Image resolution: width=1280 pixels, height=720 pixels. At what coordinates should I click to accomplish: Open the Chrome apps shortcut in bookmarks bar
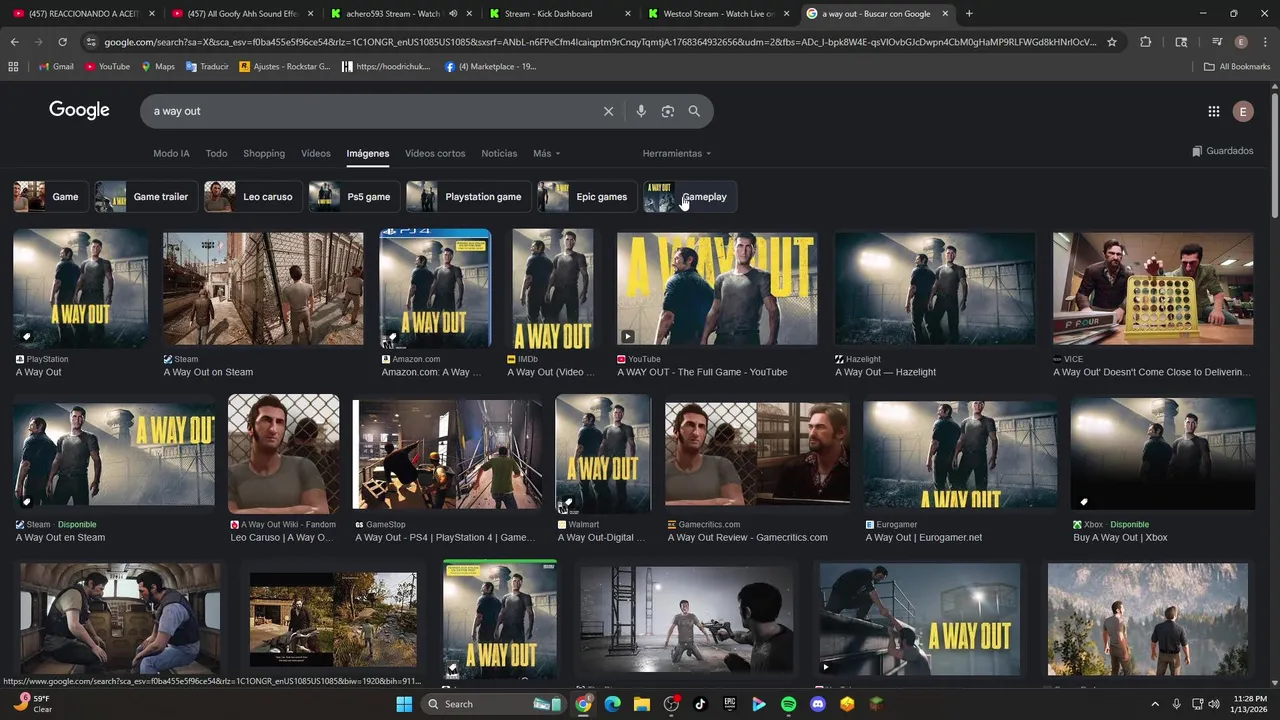(13, 66)
